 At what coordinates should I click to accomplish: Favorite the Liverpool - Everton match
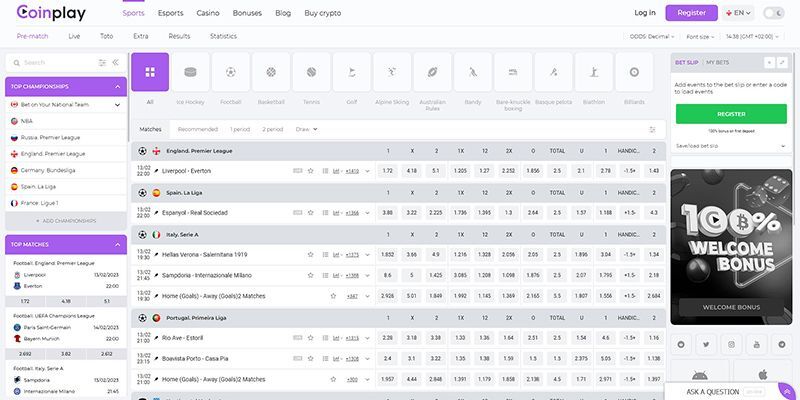pos(310,171)
